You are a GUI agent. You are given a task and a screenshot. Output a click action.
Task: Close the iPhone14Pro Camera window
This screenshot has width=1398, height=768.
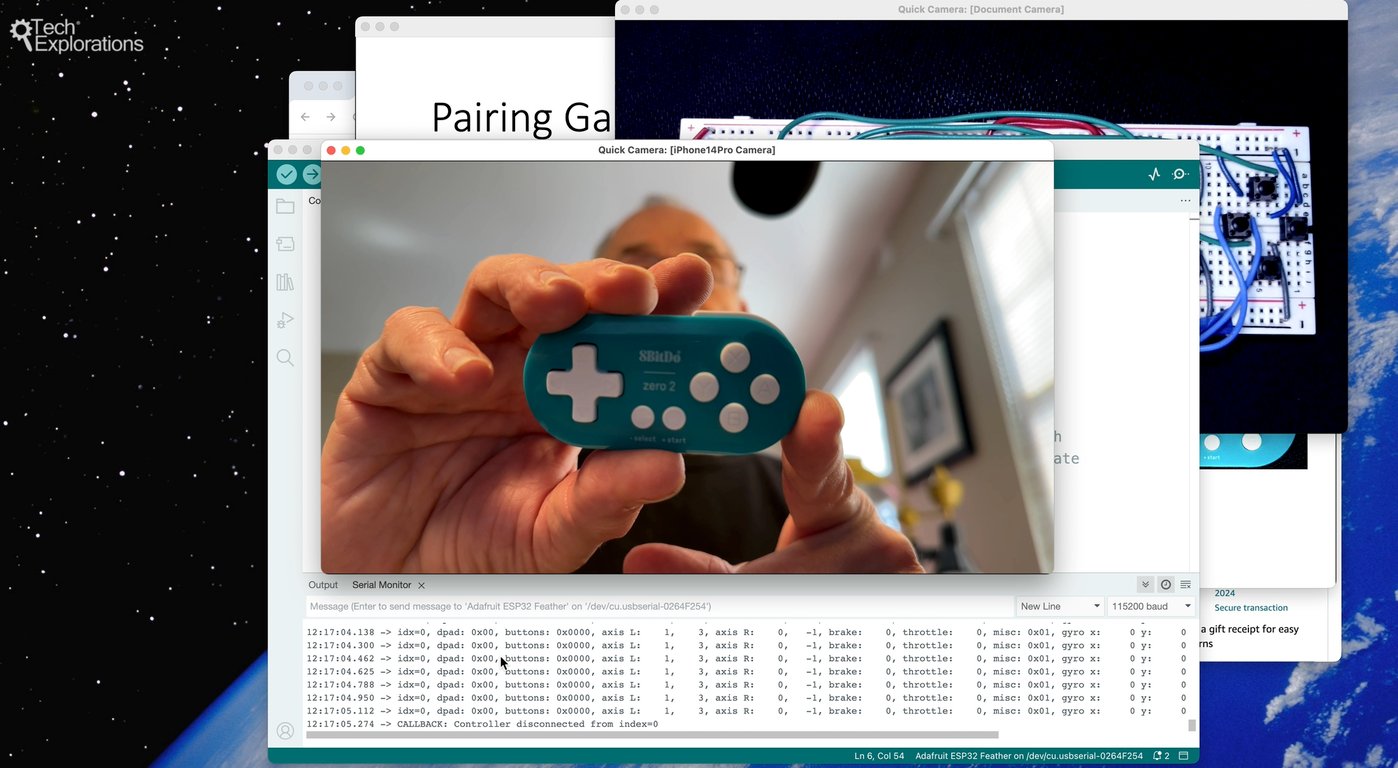[331, 150]
